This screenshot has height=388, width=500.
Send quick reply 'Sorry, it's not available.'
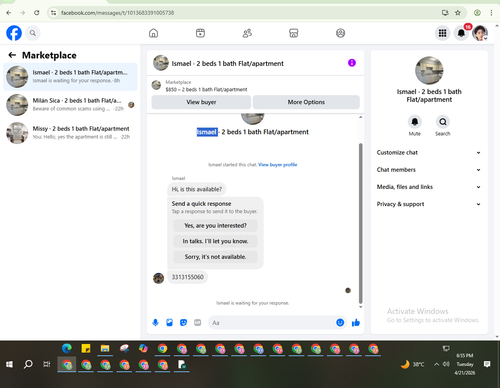(215, 257)
